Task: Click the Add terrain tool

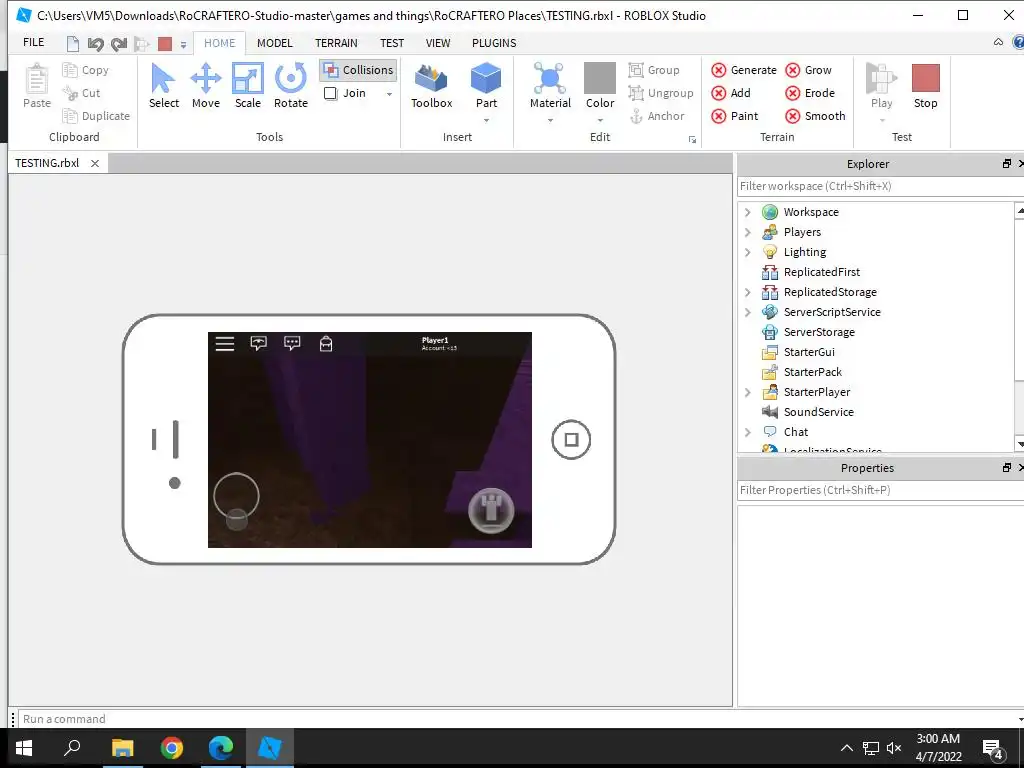Action: 731,93
